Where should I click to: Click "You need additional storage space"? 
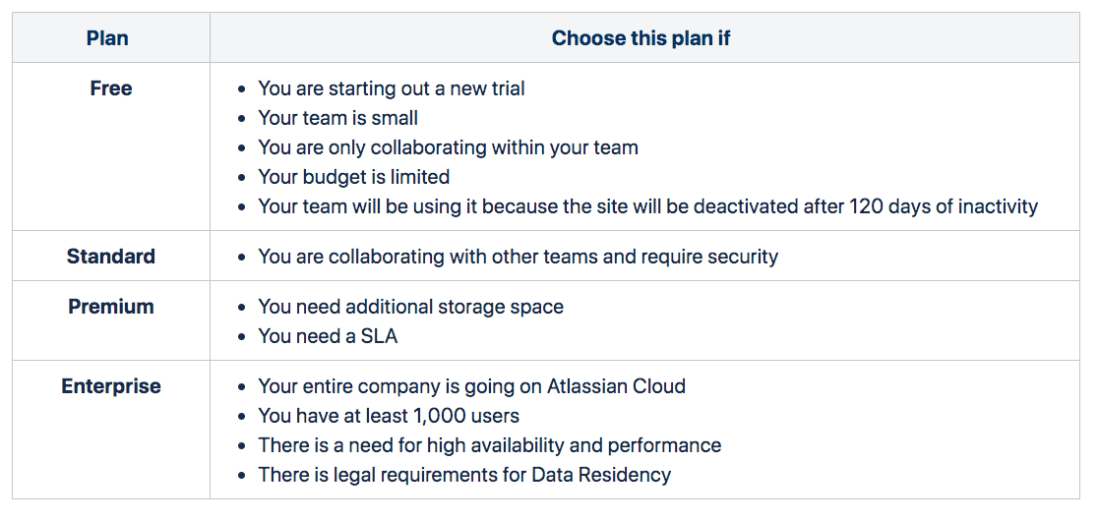pos(410,306)
